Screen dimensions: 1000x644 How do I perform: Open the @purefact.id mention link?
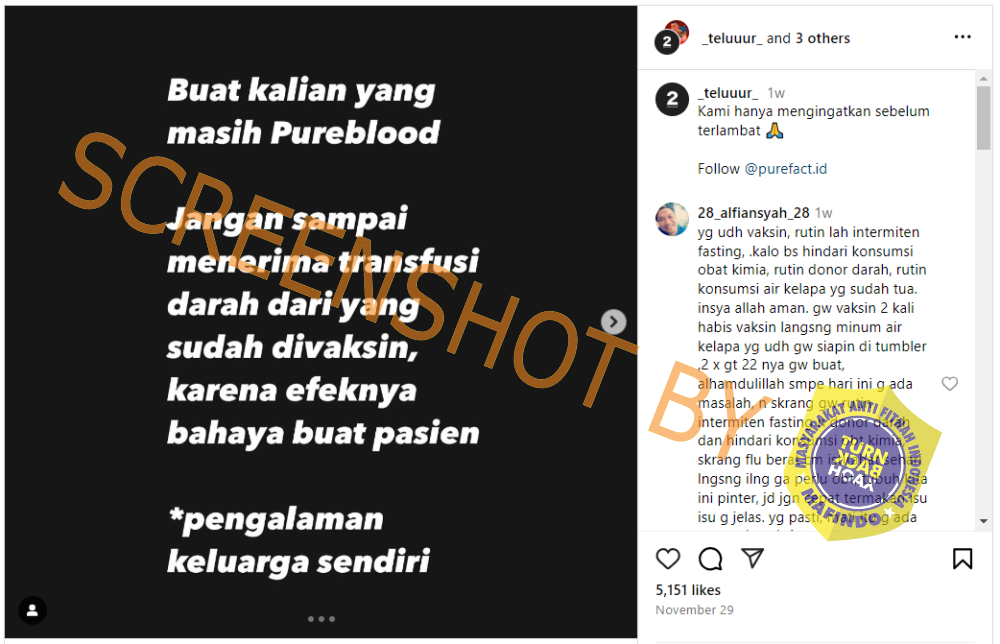786,169
